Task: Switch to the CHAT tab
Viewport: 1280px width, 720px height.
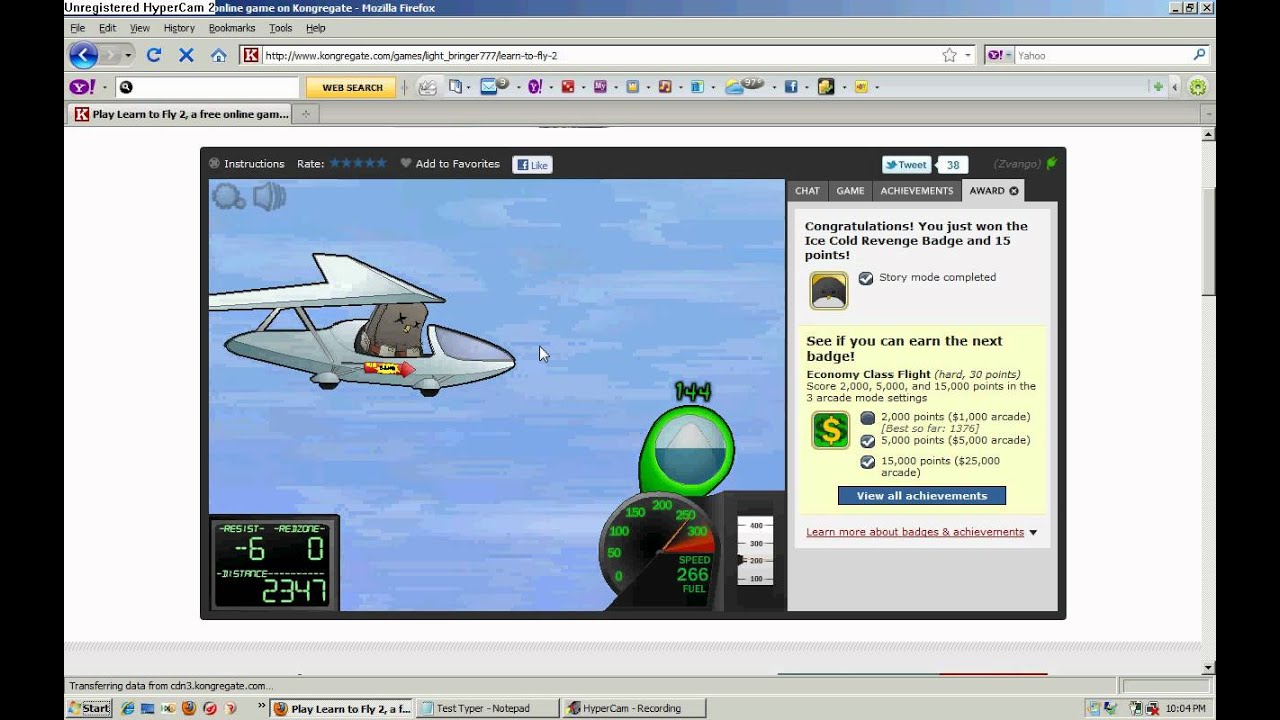Action: tap(807, 191)
